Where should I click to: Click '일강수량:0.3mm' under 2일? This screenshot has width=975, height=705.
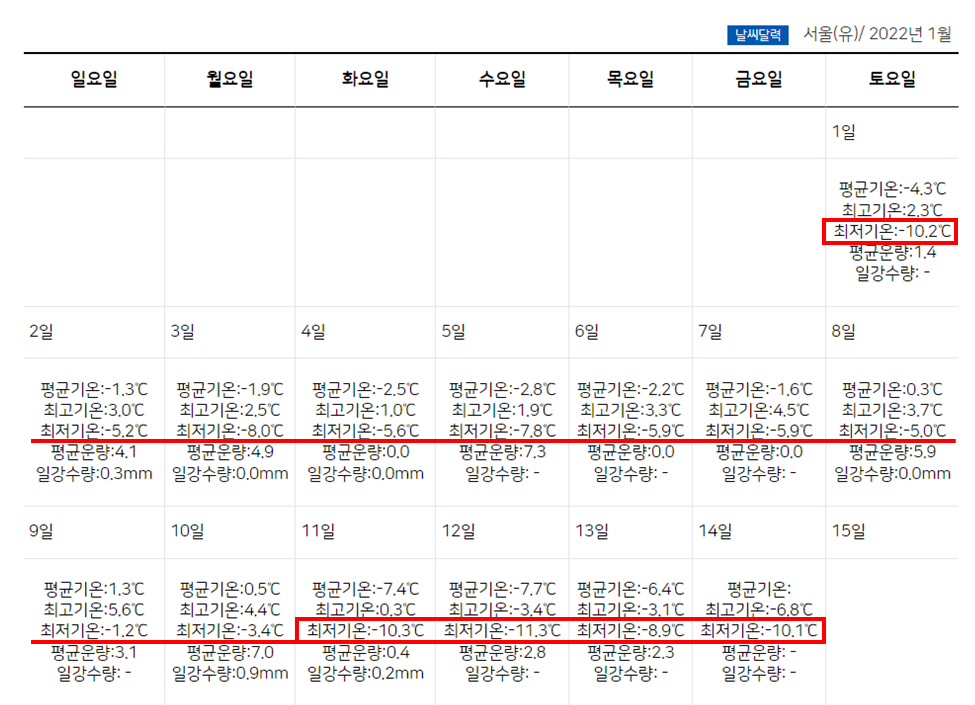coord(94,474)
